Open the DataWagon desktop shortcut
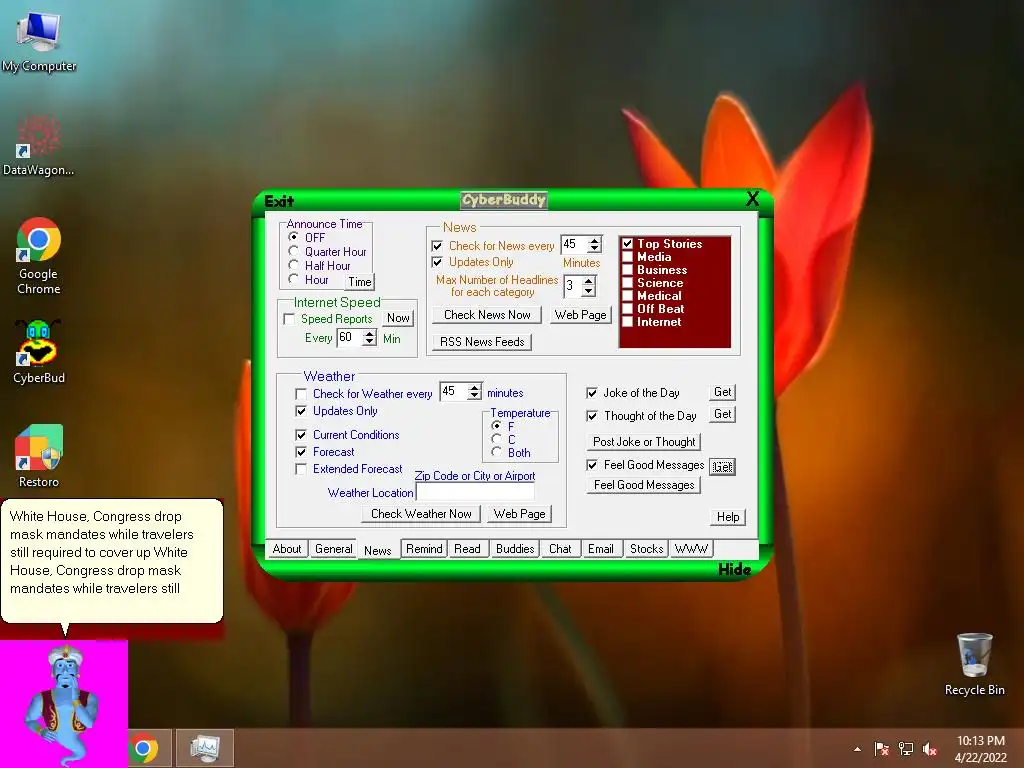This screenshot has height=768, width=1024. (x=39, y=144)
